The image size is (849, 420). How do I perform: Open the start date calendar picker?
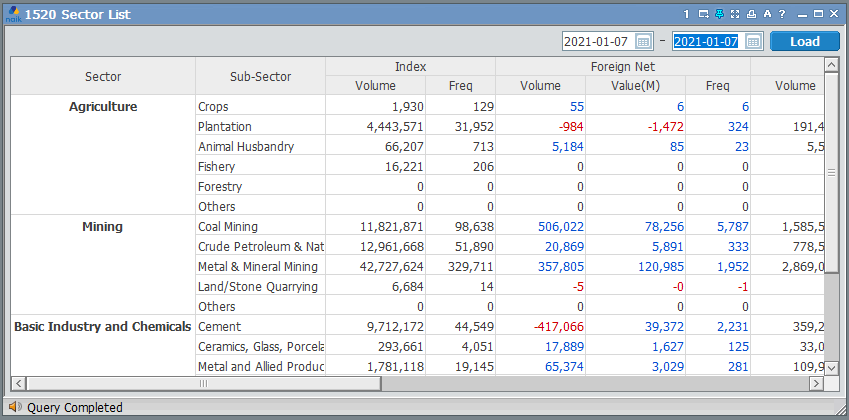pyautogui.click(x=644, y=41)
